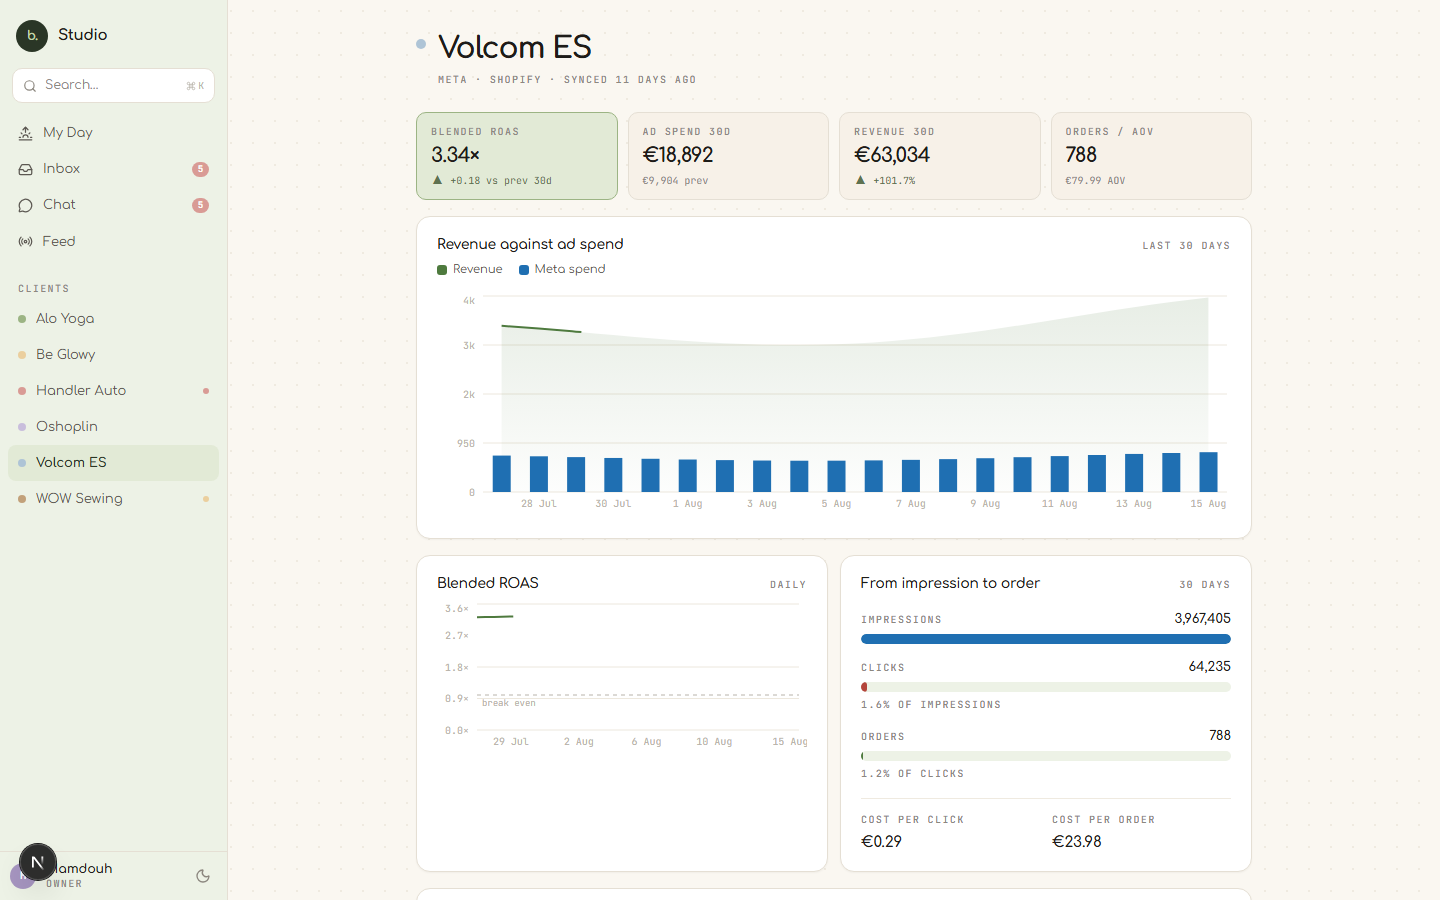
Task: Click the Blended ROAS summary card
Action: coord(517,156)
